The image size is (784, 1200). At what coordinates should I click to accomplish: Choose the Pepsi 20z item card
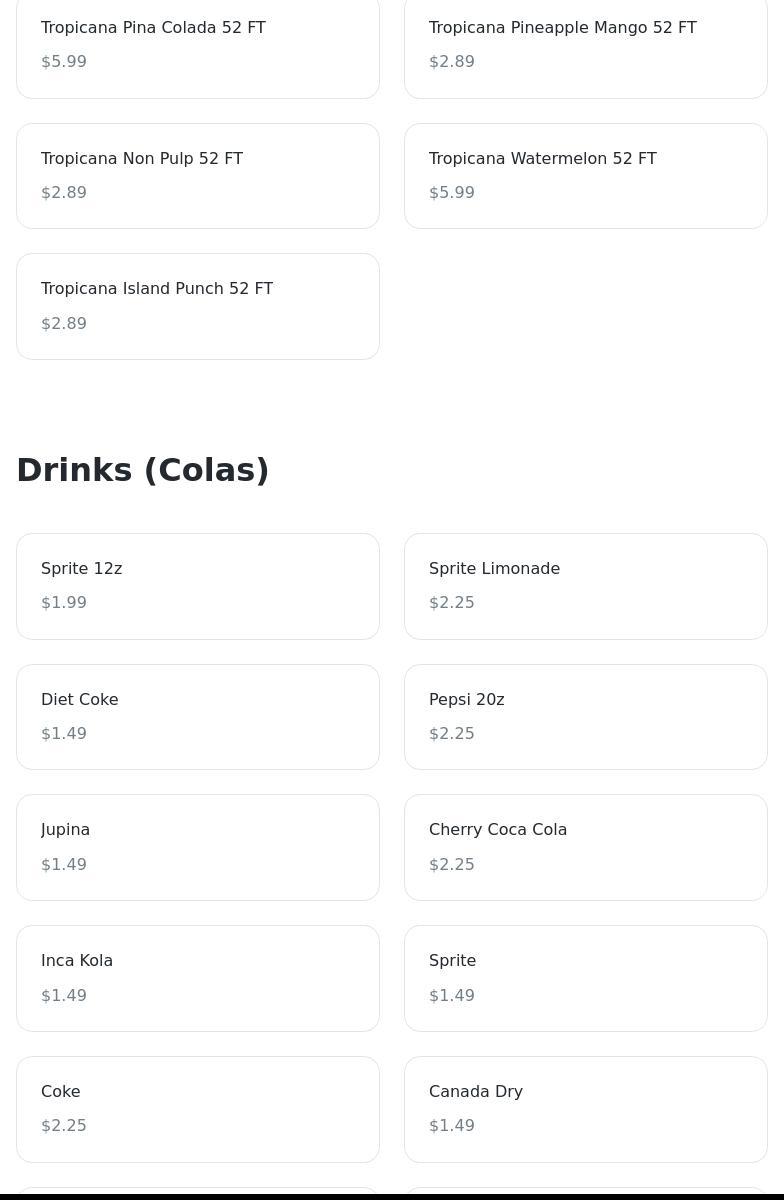pyautogui.click(x=585, y=716)
